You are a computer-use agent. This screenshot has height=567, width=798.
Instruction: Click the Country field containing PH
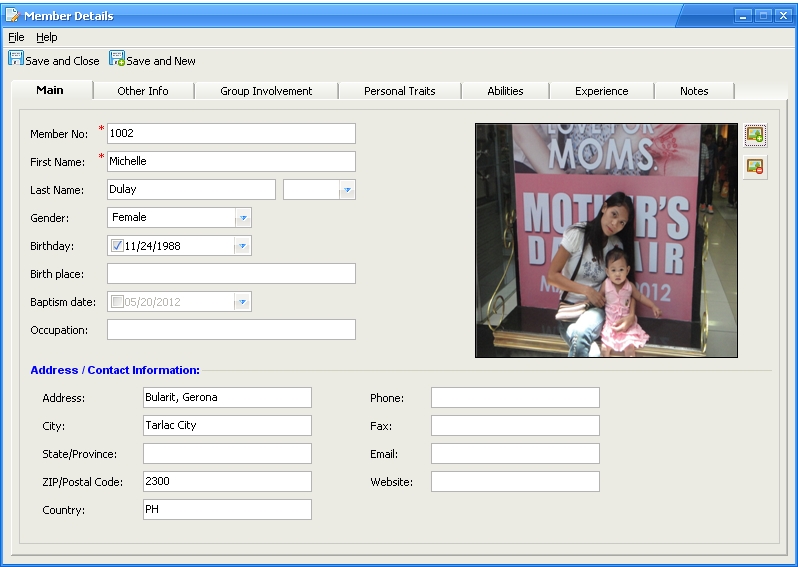click(x=227, y=509)
